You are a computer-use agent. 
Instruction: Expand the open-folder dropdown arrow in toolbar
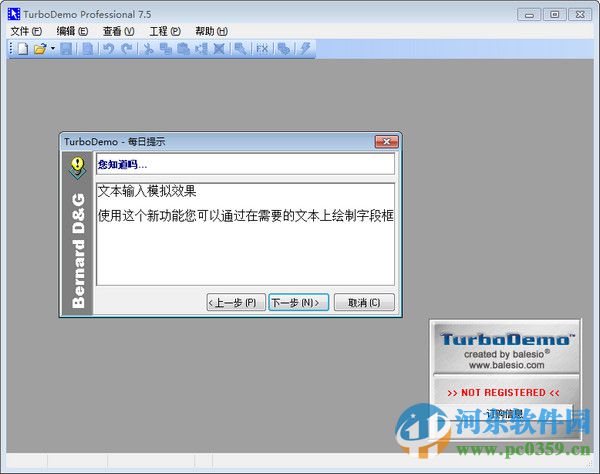[x=53, y=49]
